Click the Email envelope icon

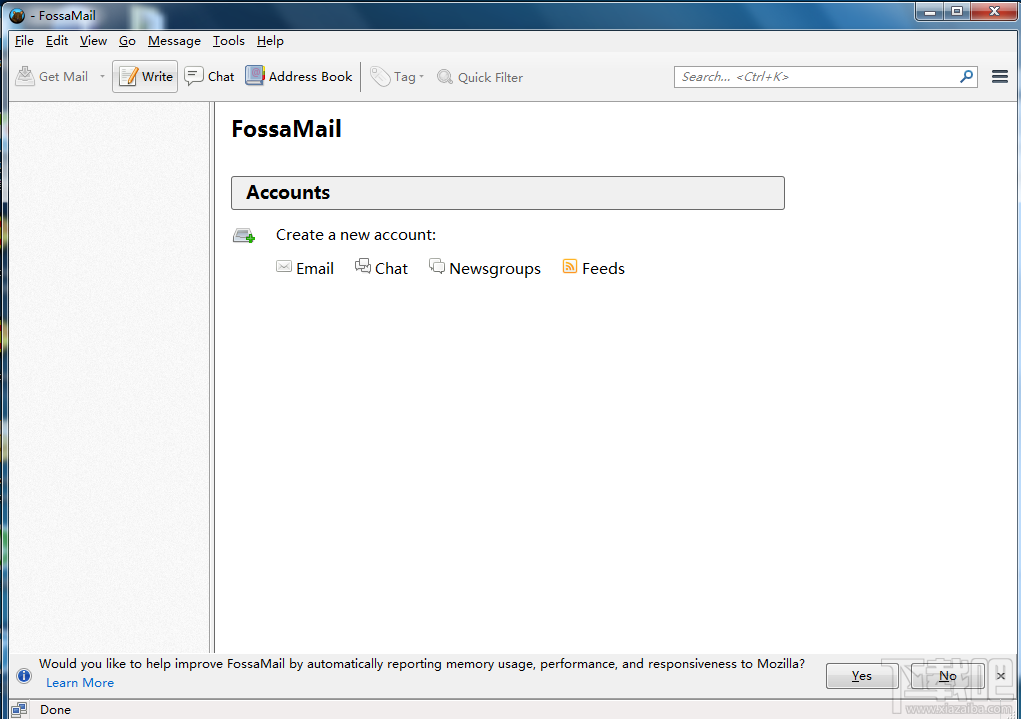tap(284, 266)
